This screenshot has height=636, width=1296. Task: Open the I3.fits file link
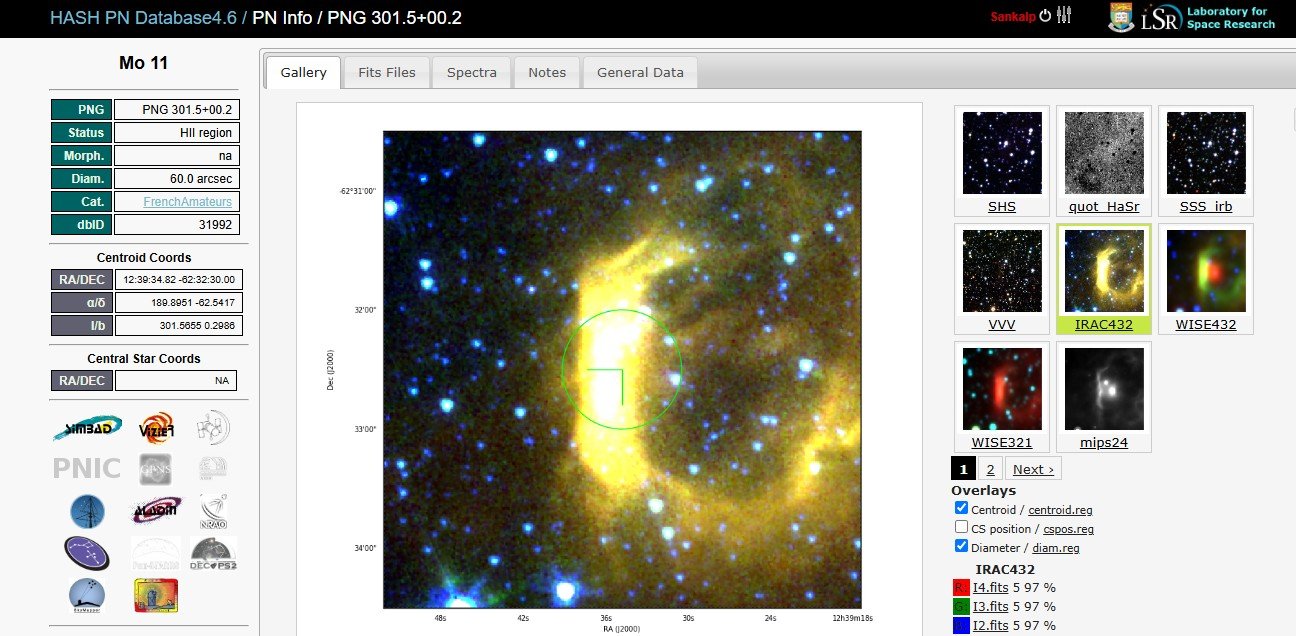tap(990, 606)
